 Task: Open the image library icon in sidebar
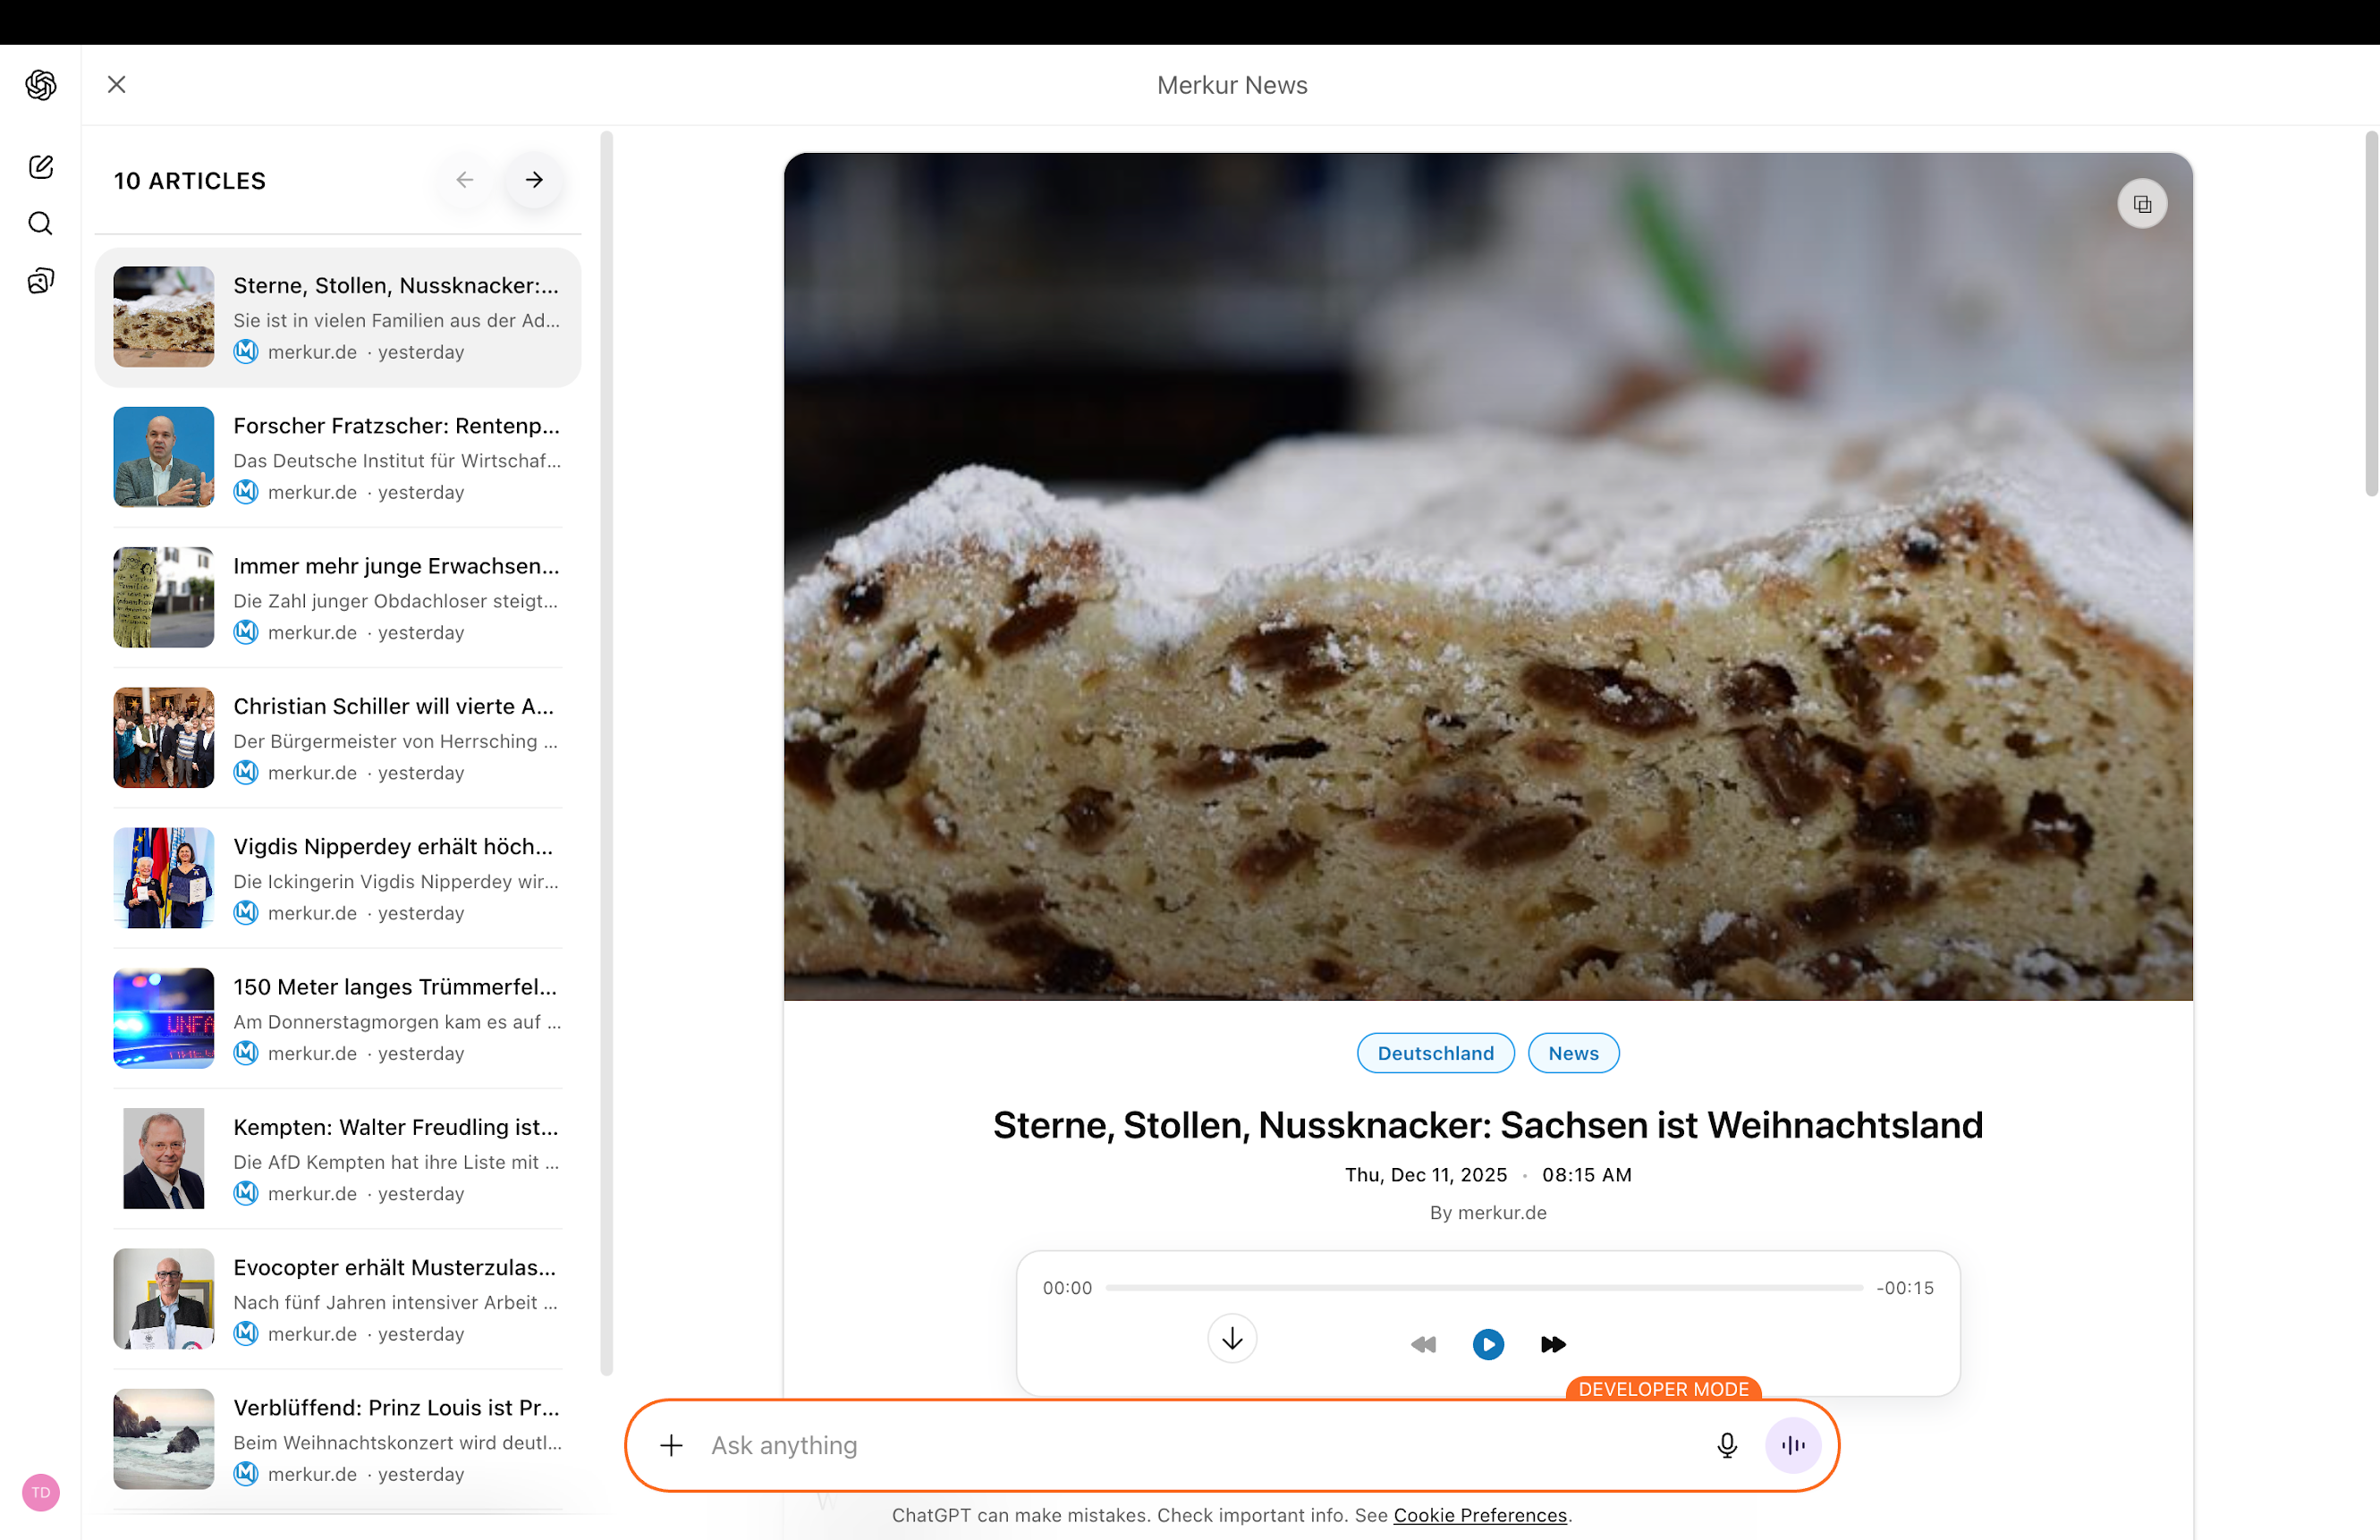pos(41,281)
